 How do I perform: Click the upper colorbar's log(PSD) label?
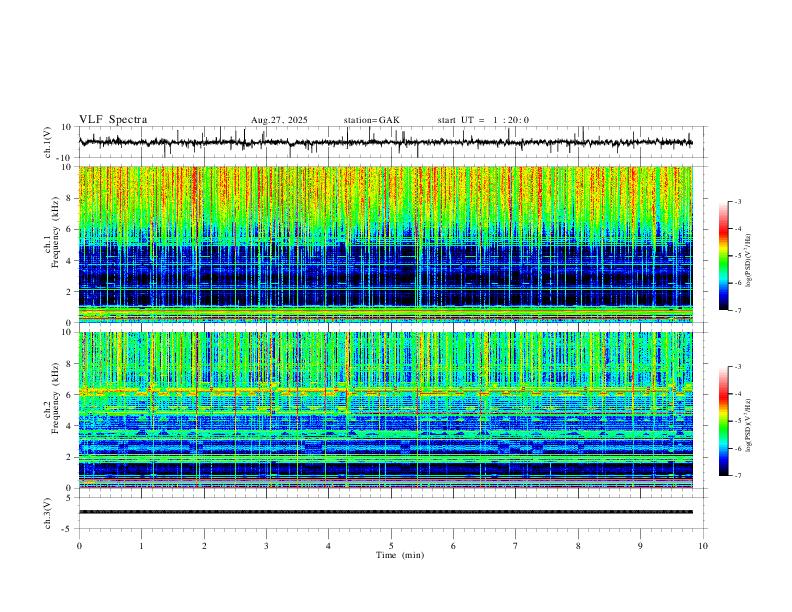tap(748, 261)
